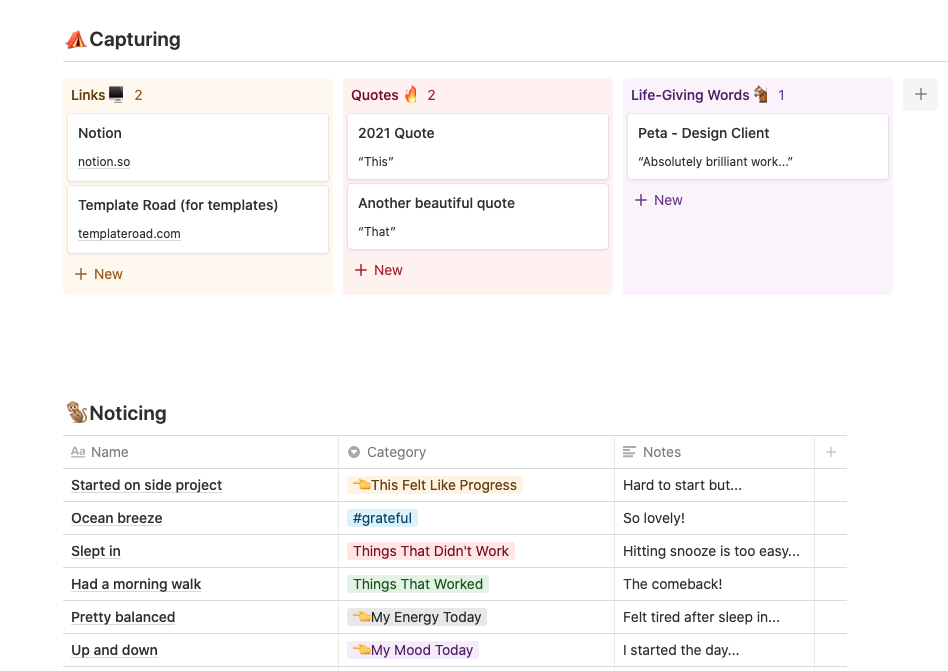
Task: Open the templateroad.com link
Action: coord(129,234)
